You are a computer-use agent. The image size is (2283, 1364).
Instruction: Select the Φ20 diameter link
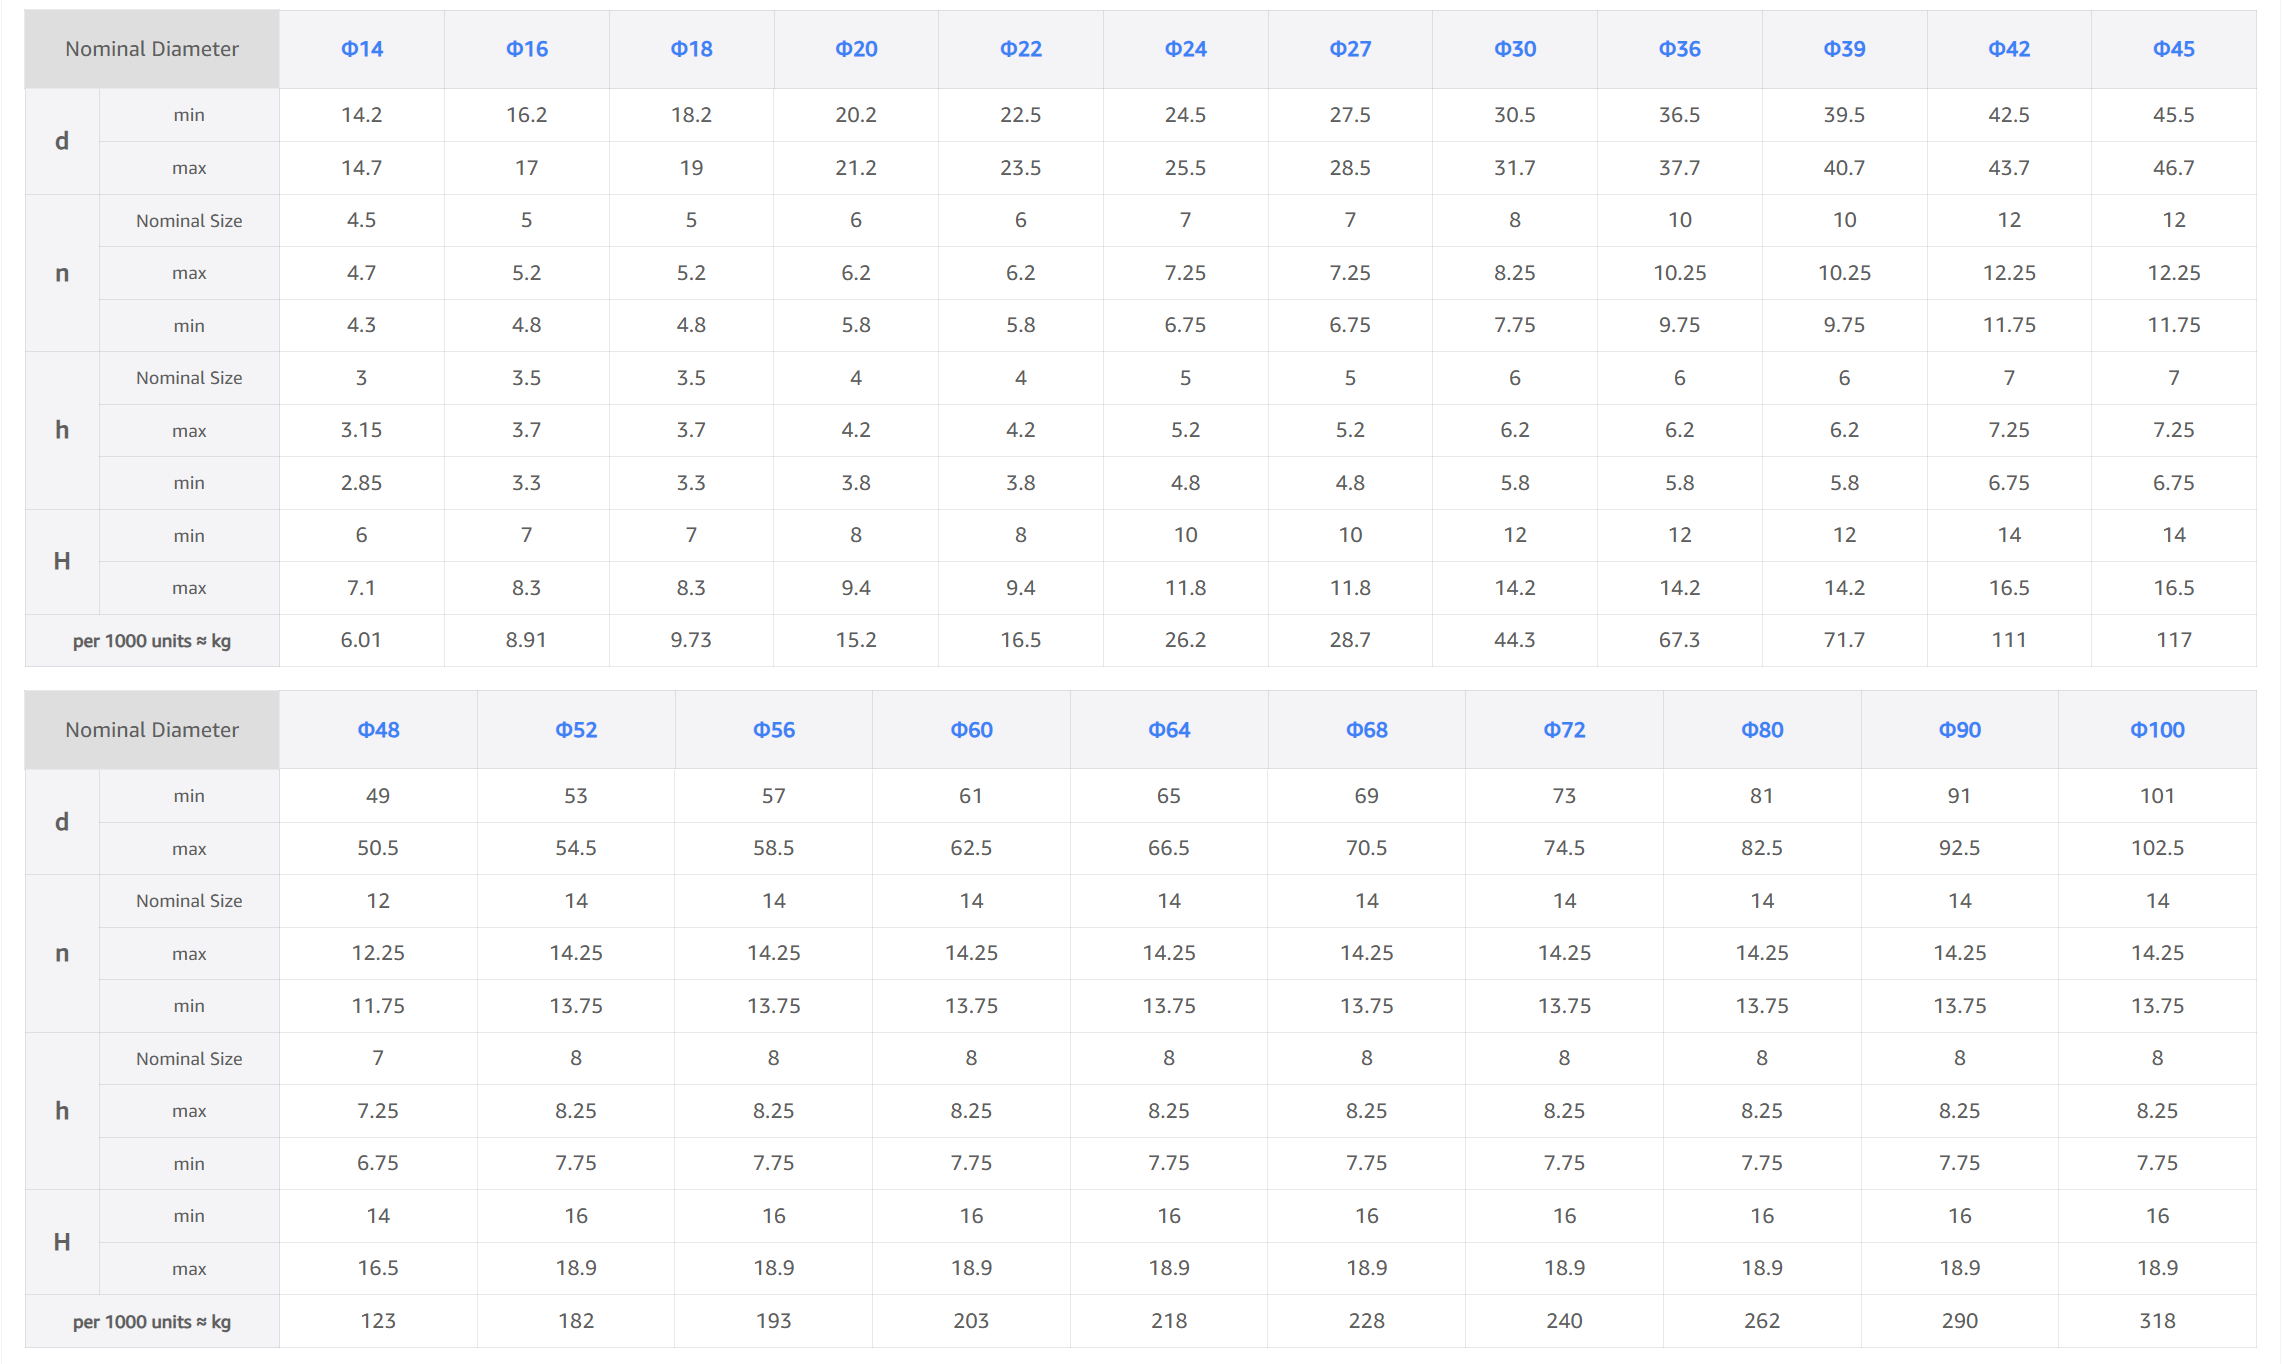[856, 49]
